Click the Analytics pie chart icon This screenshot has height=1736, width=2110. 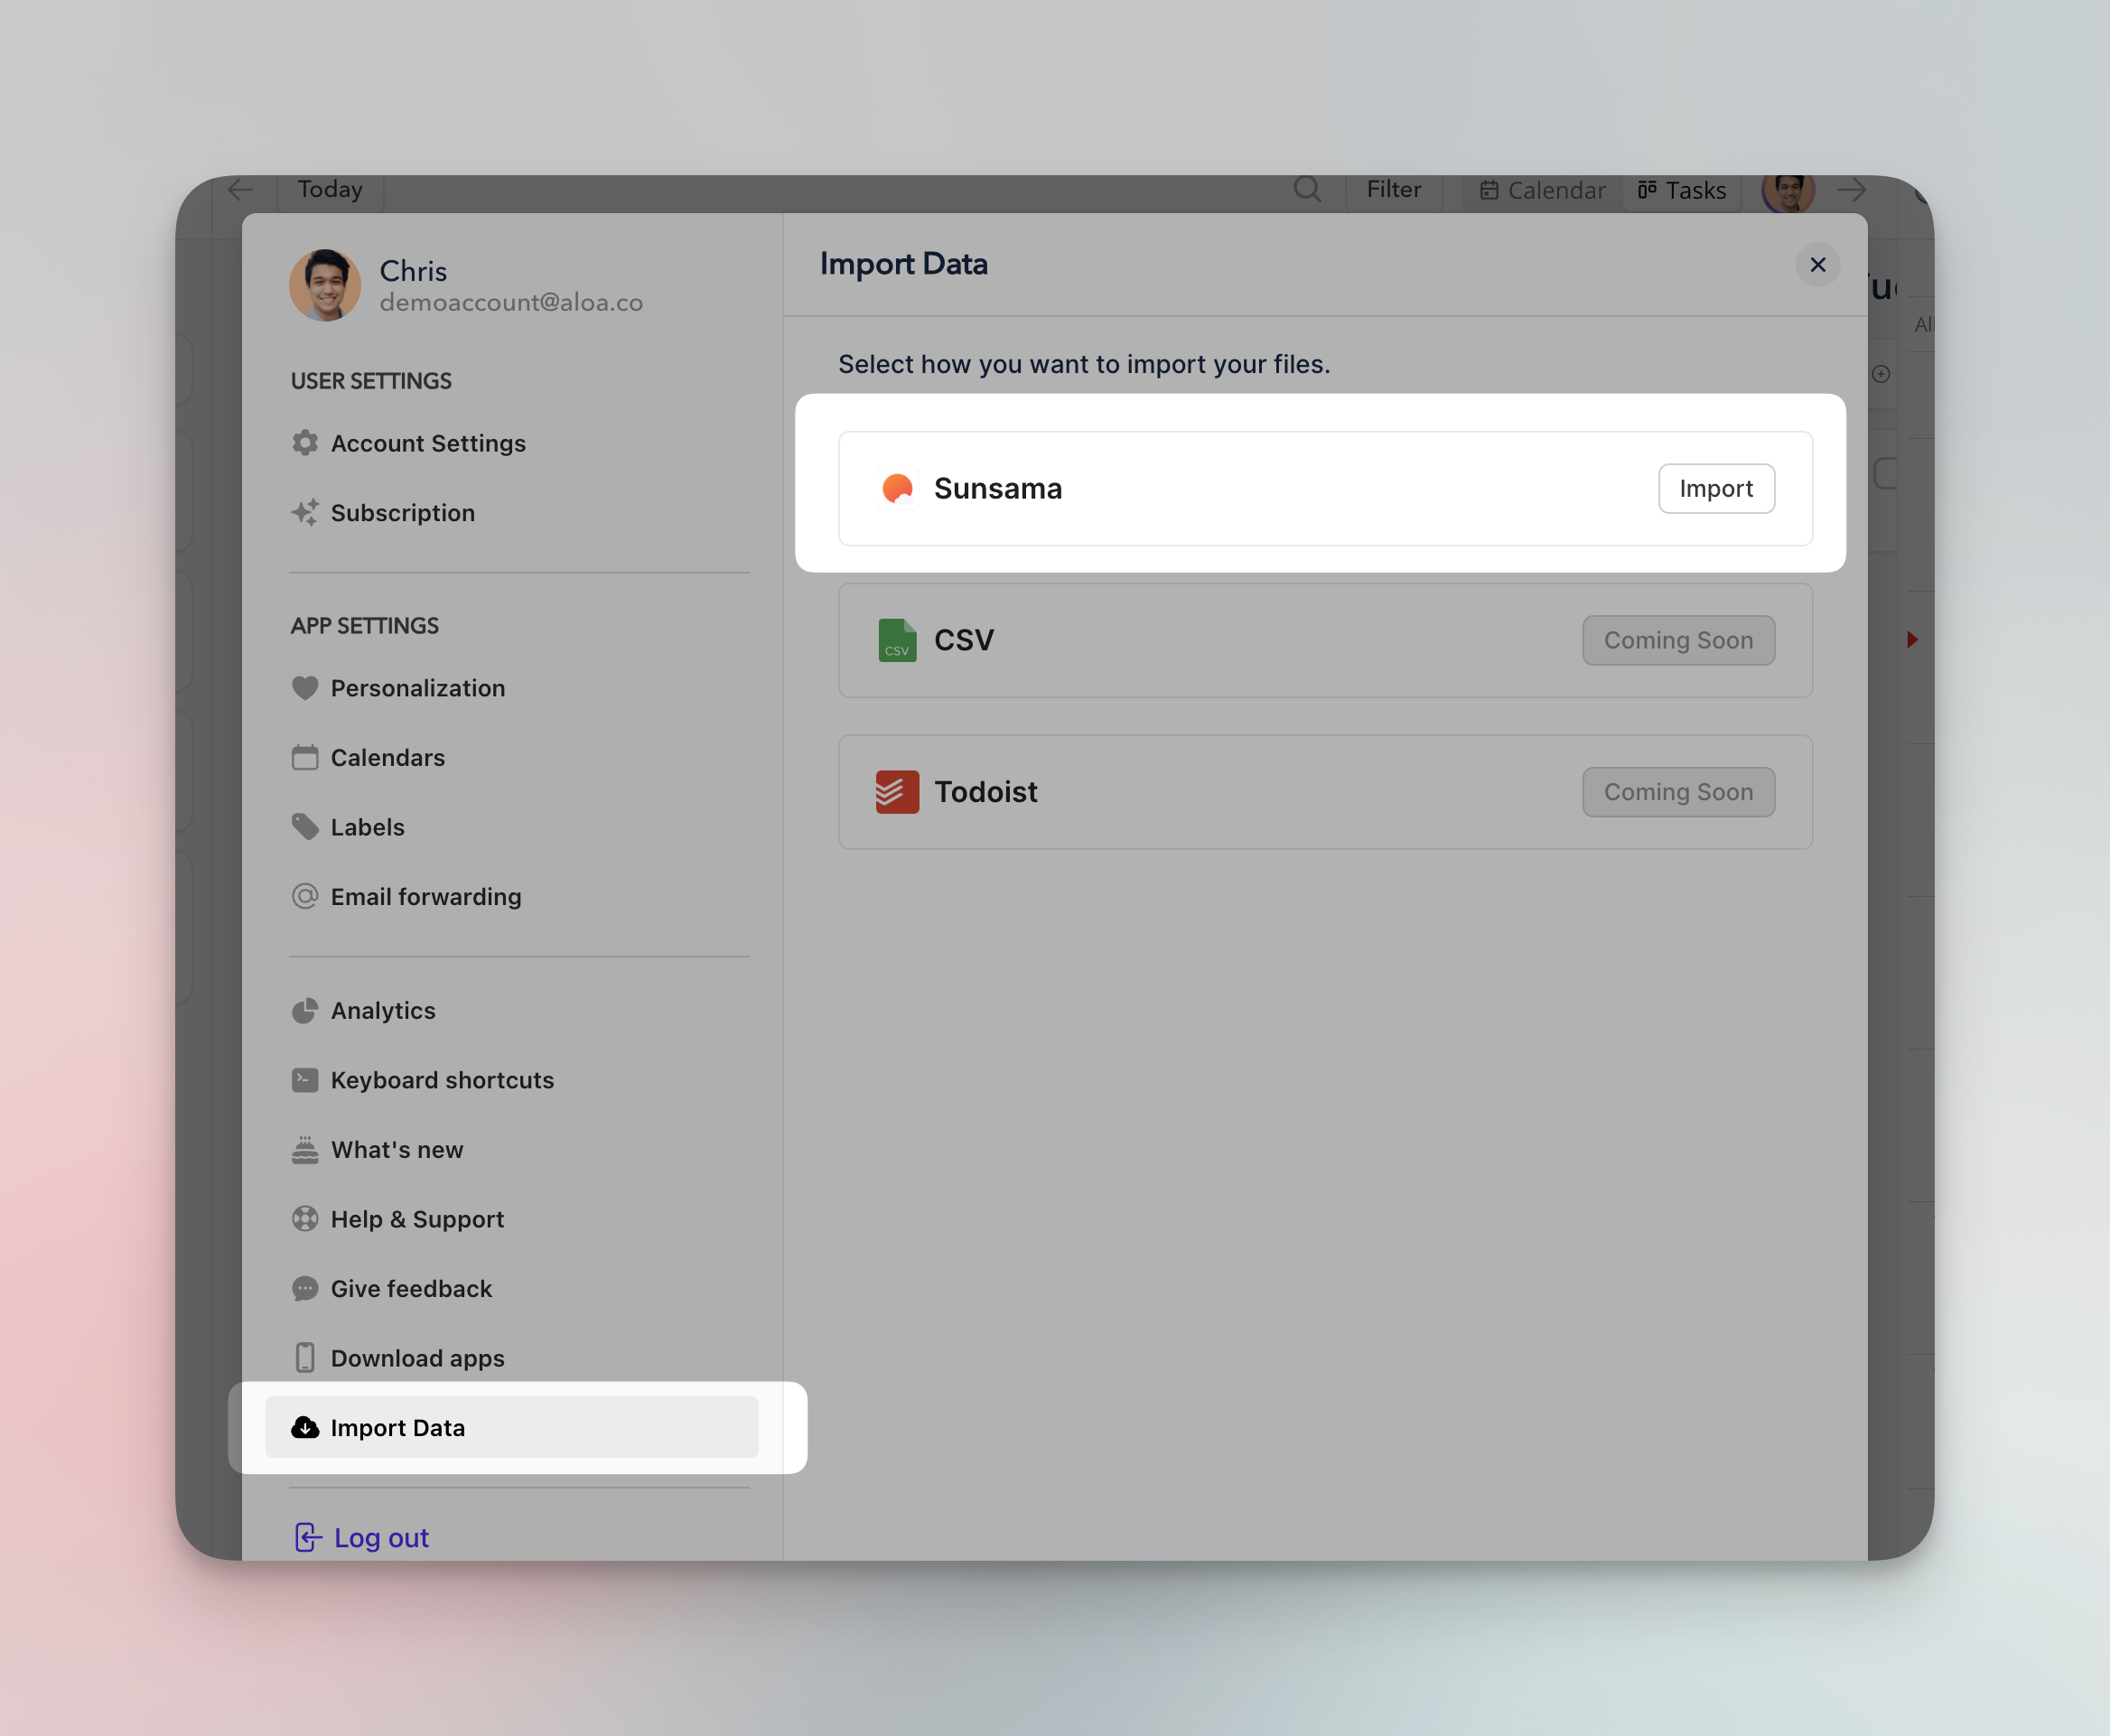[x=305, y=1011]
